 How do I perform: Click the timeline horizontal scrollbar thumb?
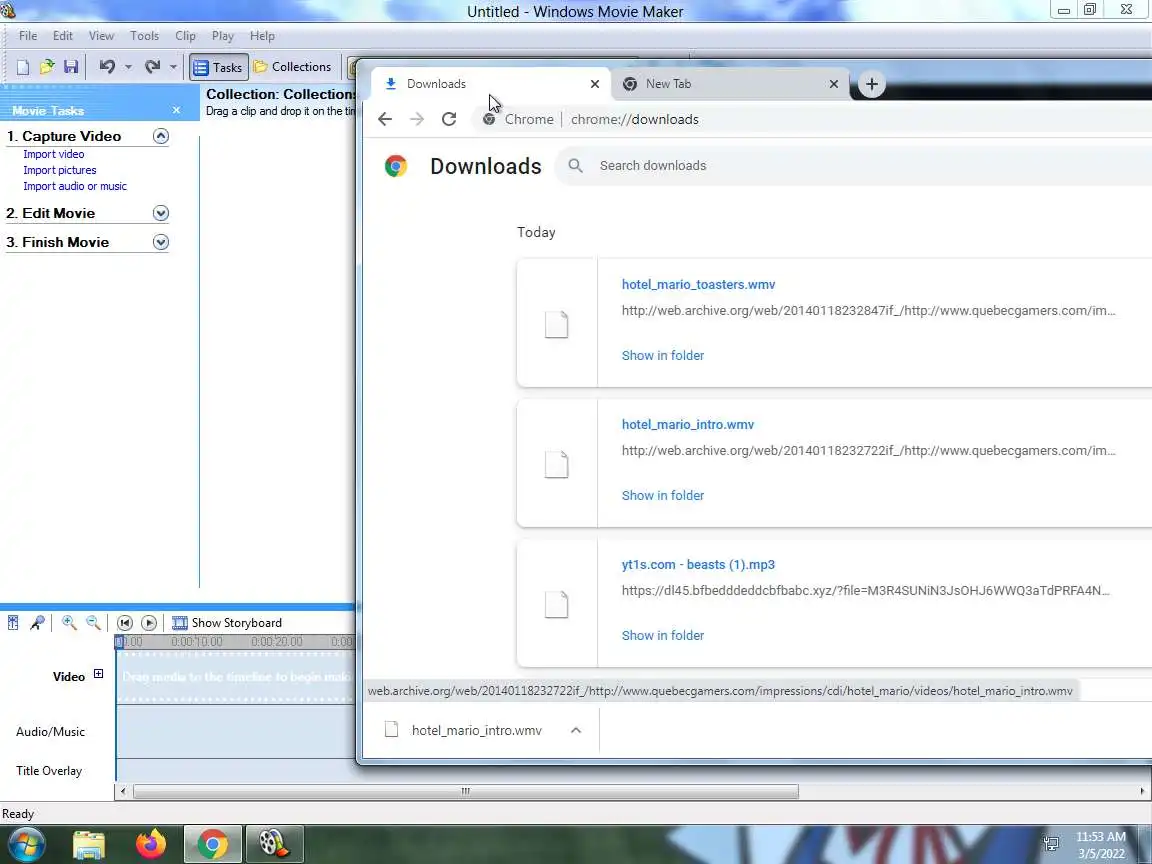click(x=466, y=791)
